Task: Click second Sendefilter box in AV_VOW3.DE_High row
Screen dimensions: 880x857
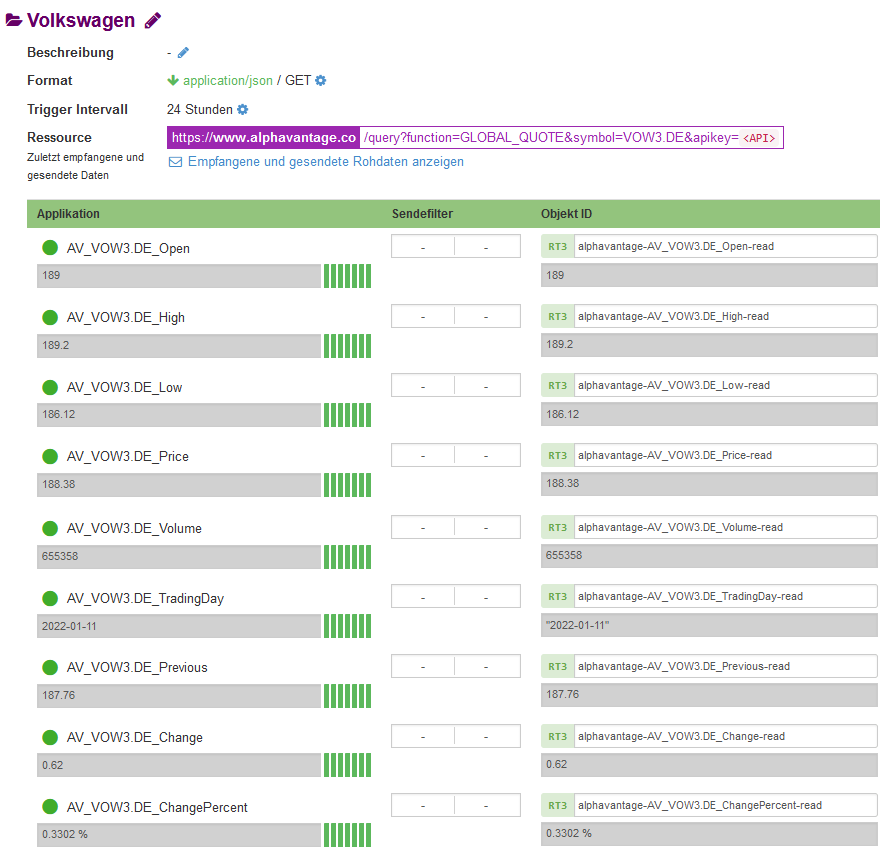Action: [487, 317]
